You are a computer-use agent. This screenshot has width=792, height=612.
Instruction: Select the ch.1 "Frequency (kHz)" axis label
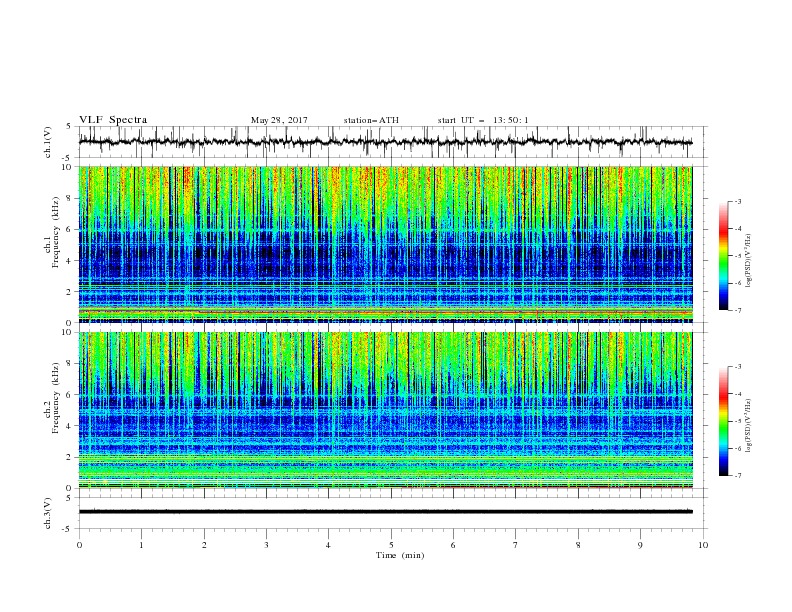[x=56, y=233]
